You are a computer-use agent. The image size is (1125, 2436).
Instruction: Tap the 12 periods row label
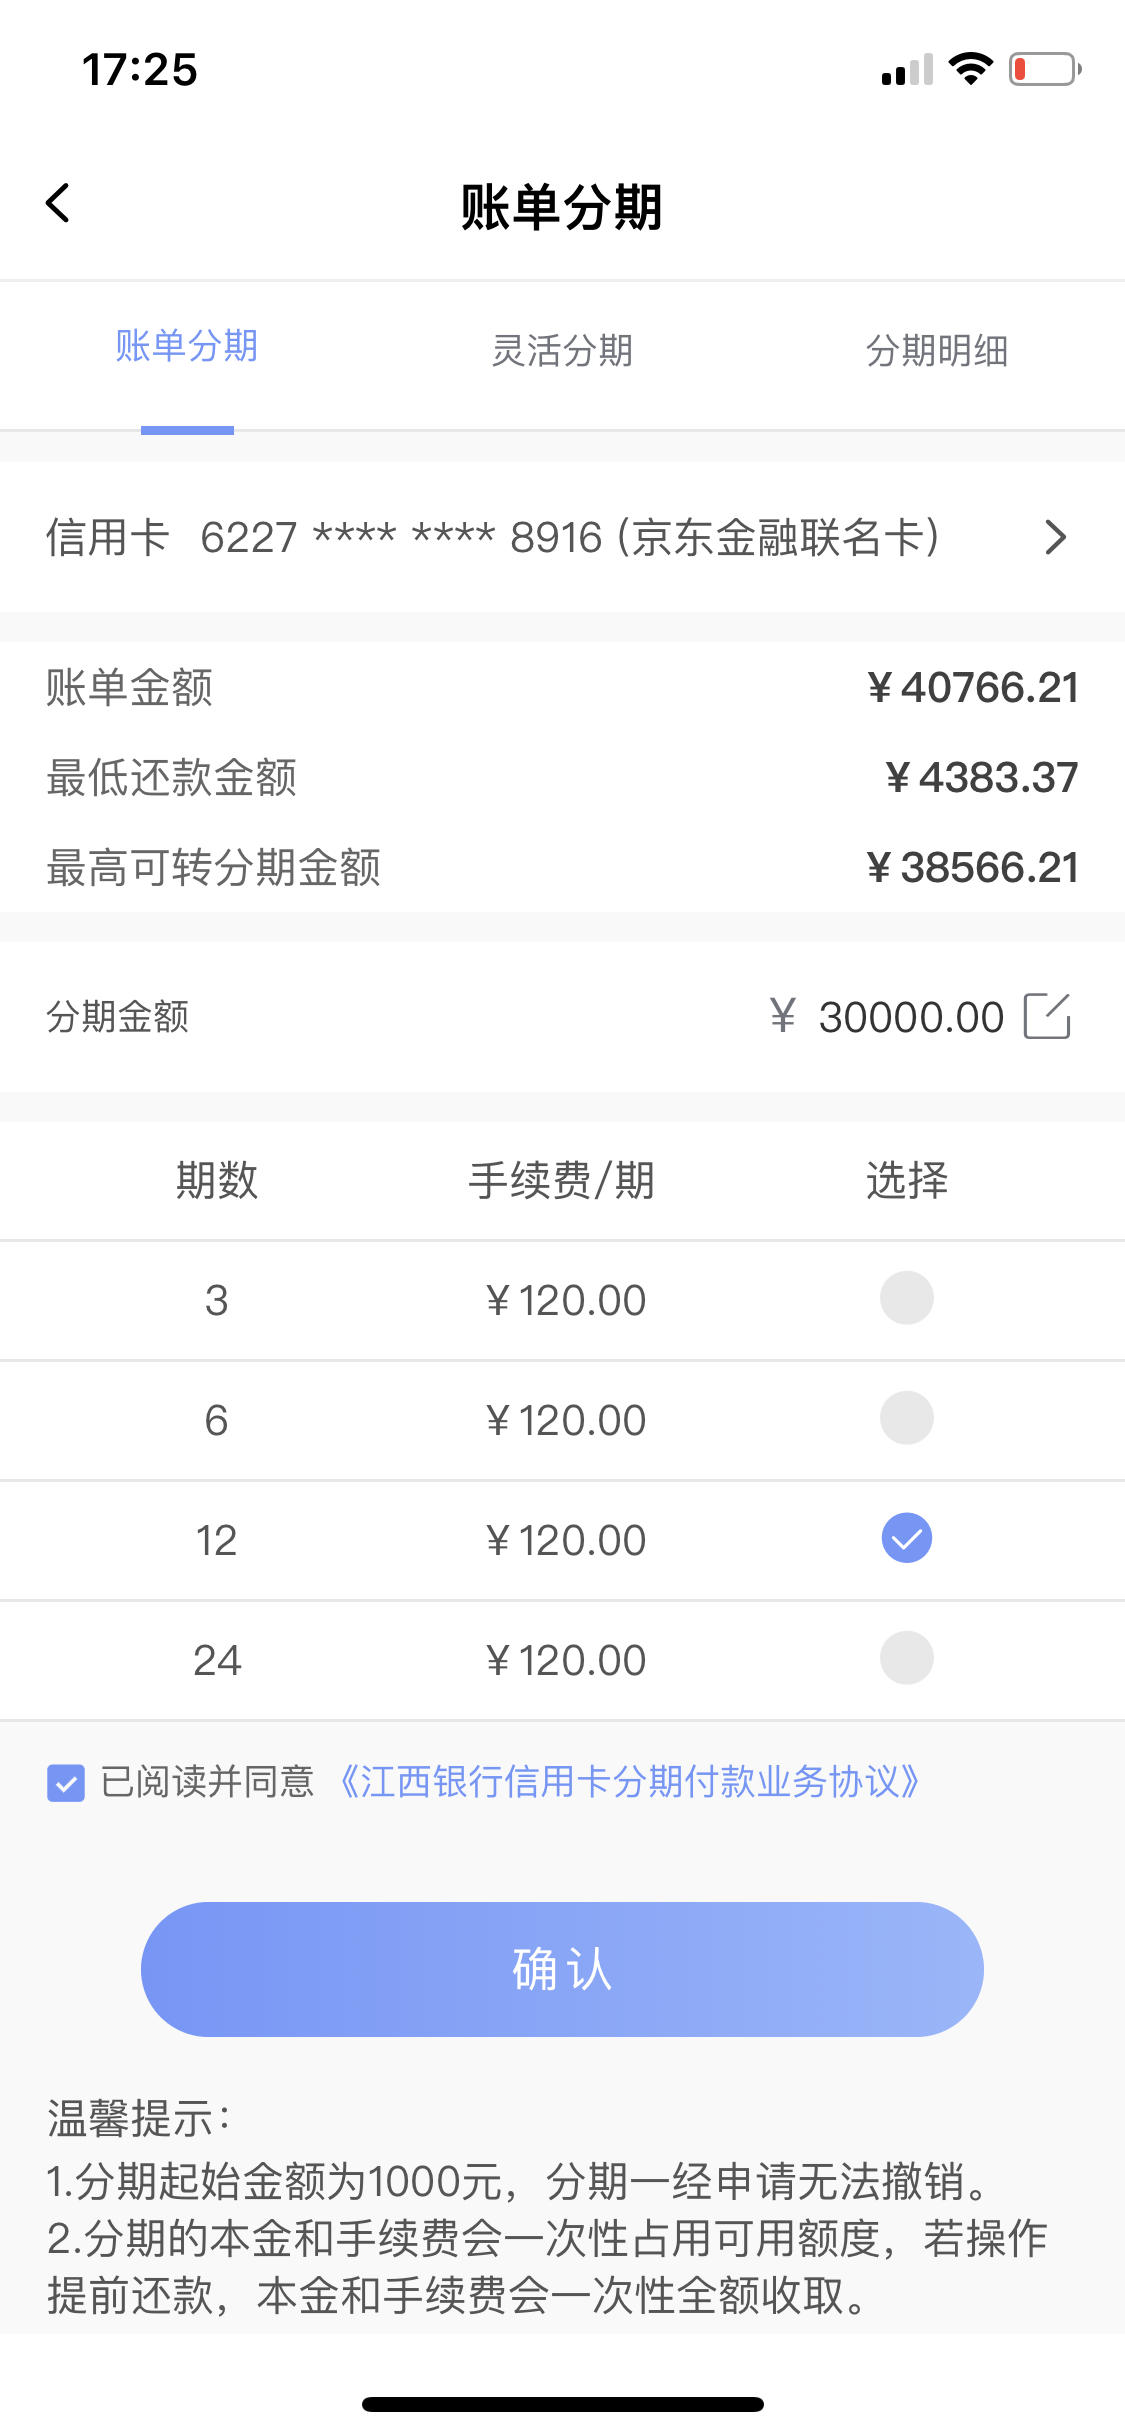pos(216,1540)
